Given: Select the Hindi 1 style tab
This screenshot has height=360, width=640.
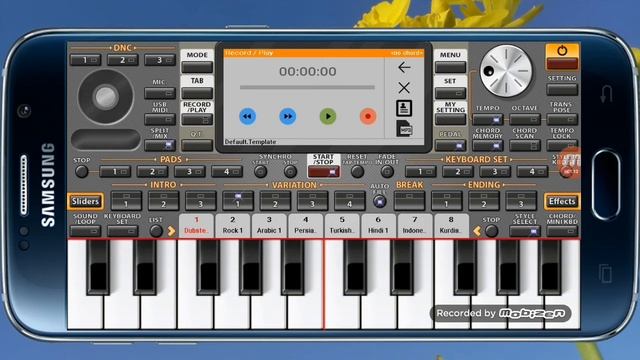Looking at the screenshot, I should (x=378, y=225).
